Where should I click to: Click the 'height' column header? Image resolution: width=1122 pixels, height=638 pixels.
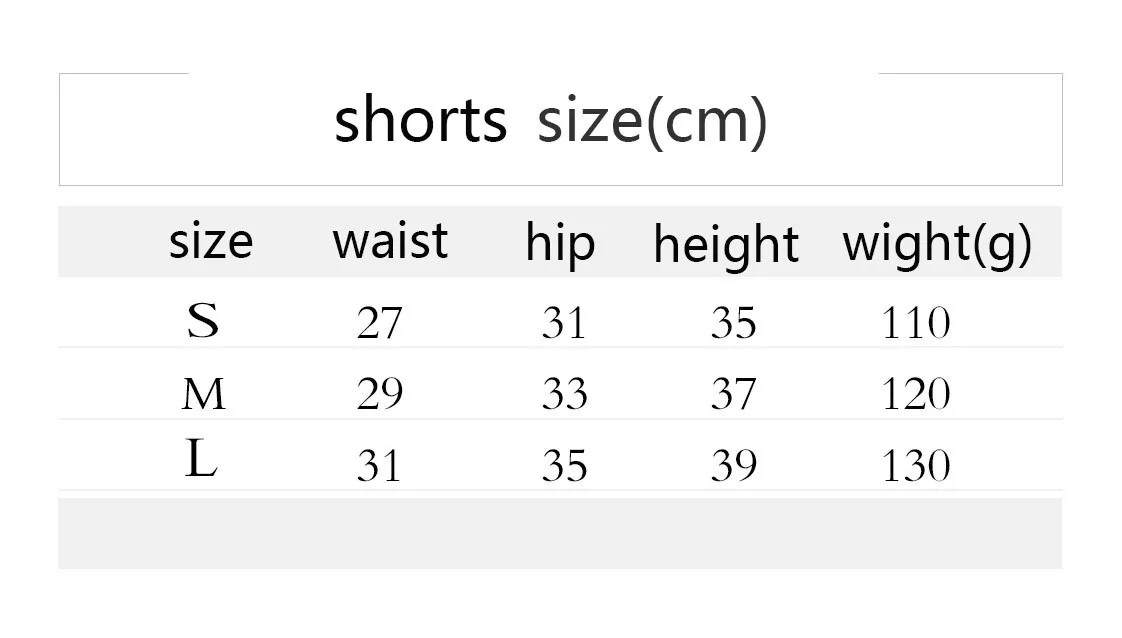coord(726,245)
